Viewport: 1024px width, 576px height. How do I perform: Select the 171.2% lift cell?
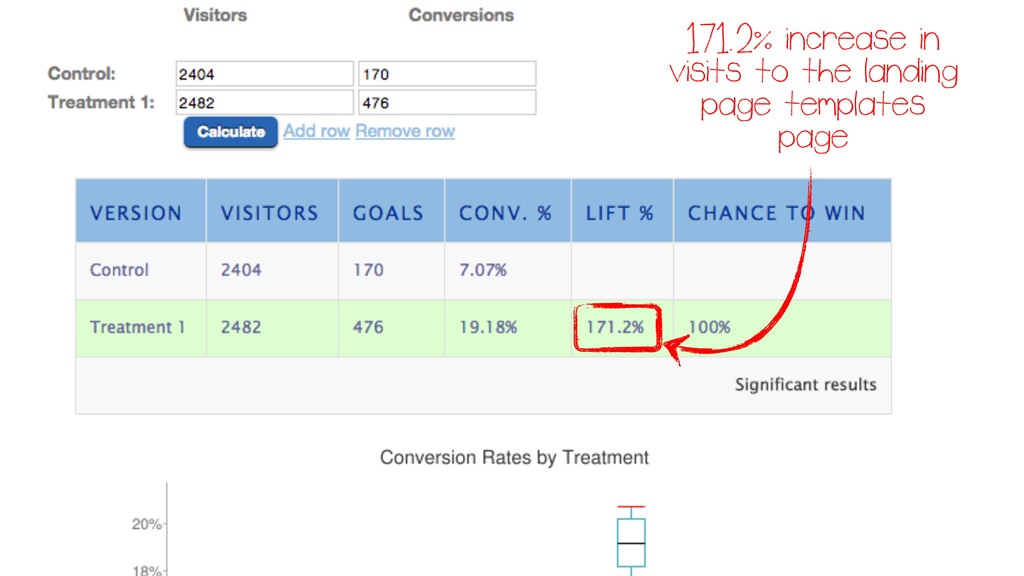tap(615, 327)
